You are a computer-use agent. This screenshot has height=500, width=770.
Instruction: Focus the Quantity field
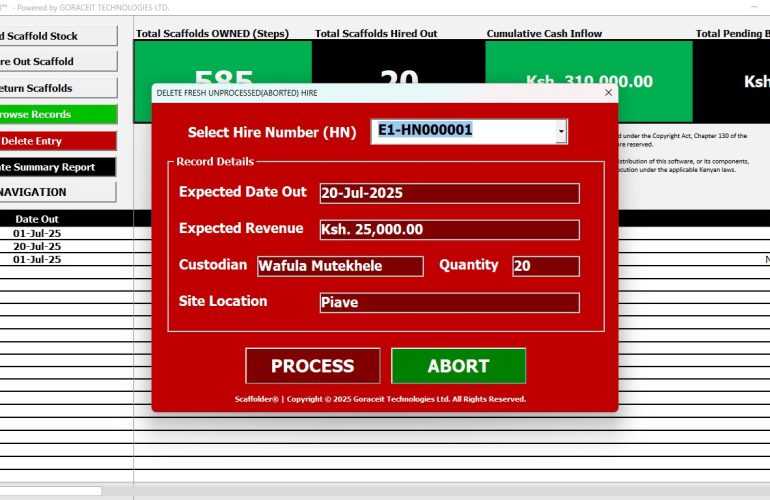coord(545,266)
